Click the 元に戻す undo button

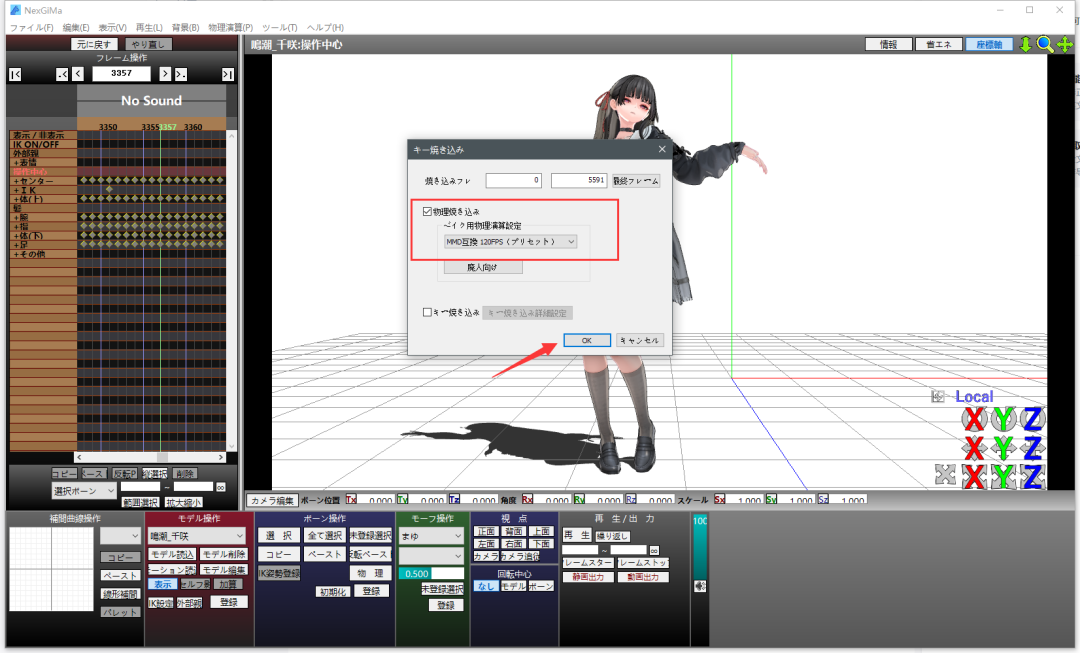click(94, 44)
